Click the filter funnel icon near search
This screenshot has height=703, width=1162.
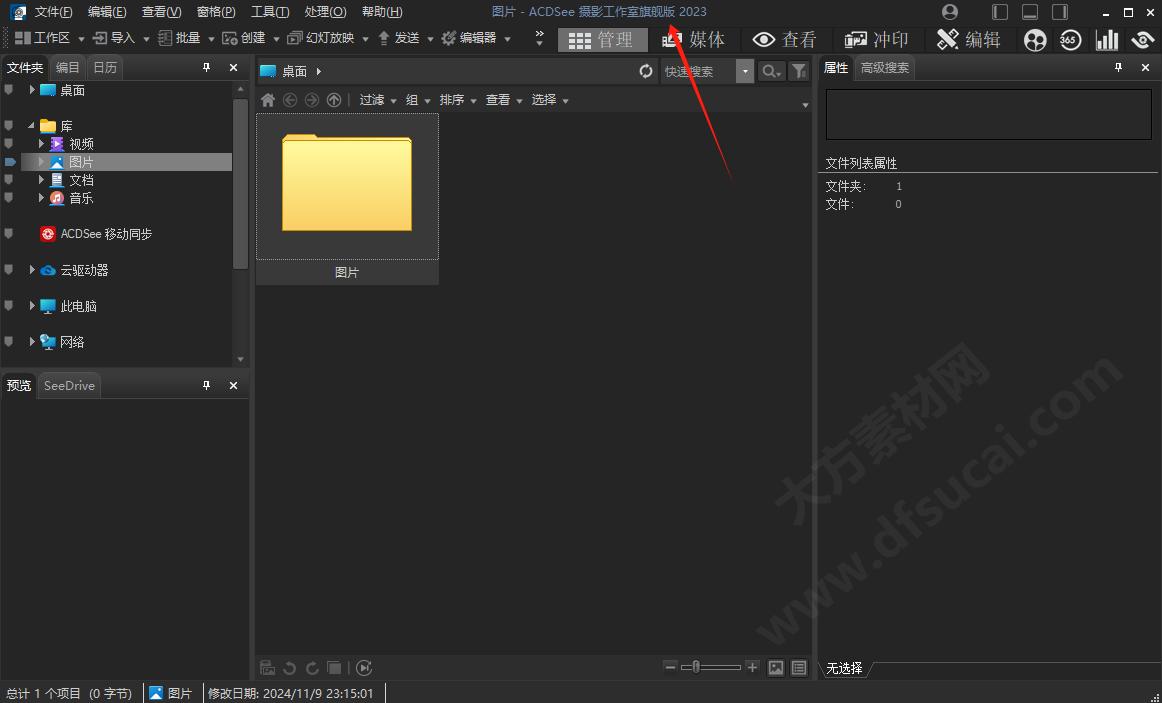(798, 71)
